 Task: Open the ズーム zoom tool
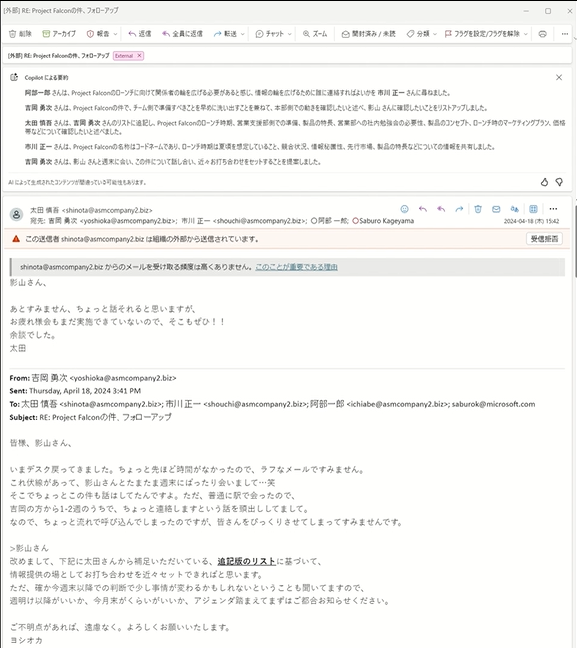click(315, 34)
